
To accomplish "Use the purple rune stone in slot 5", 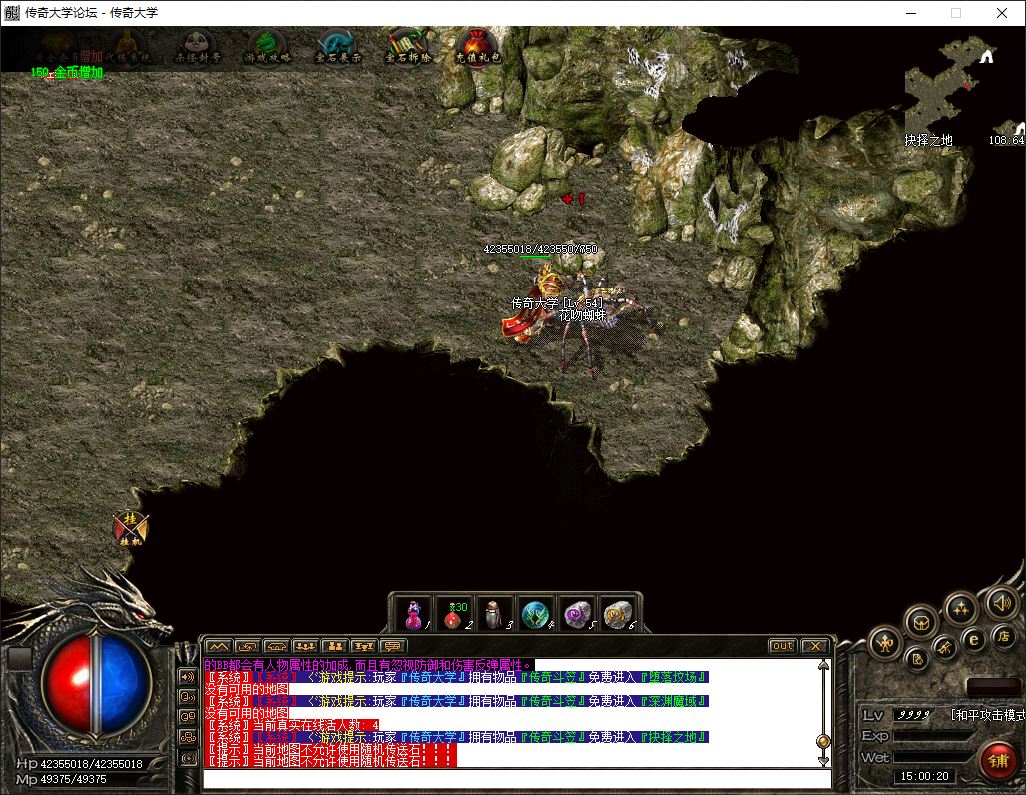I will [577, 614].
